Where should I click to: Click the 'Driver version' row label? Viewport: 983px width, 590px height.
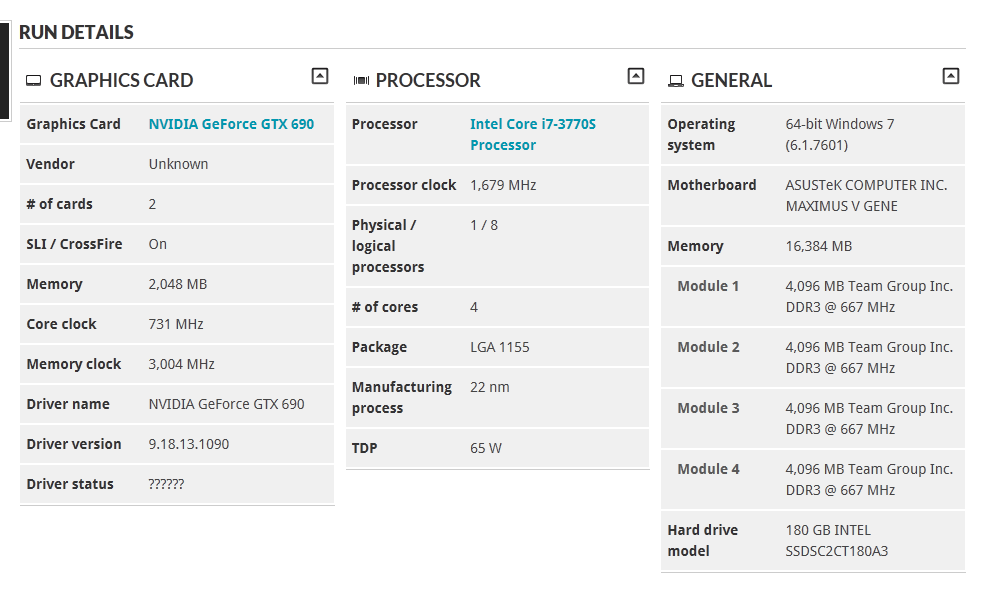coord(74,445)
